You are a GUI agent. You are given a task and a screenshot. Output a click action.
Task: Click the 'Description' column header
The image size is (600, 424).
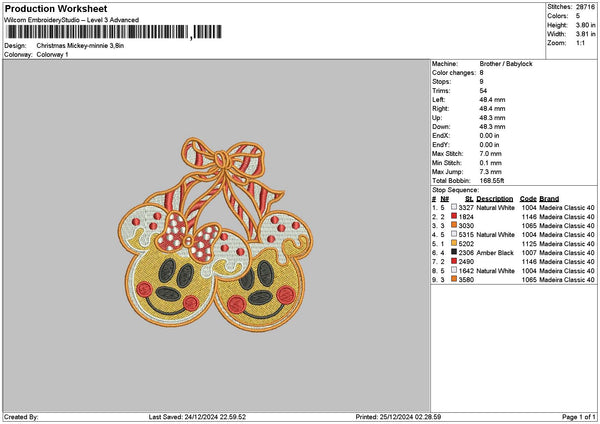point(494,199)
